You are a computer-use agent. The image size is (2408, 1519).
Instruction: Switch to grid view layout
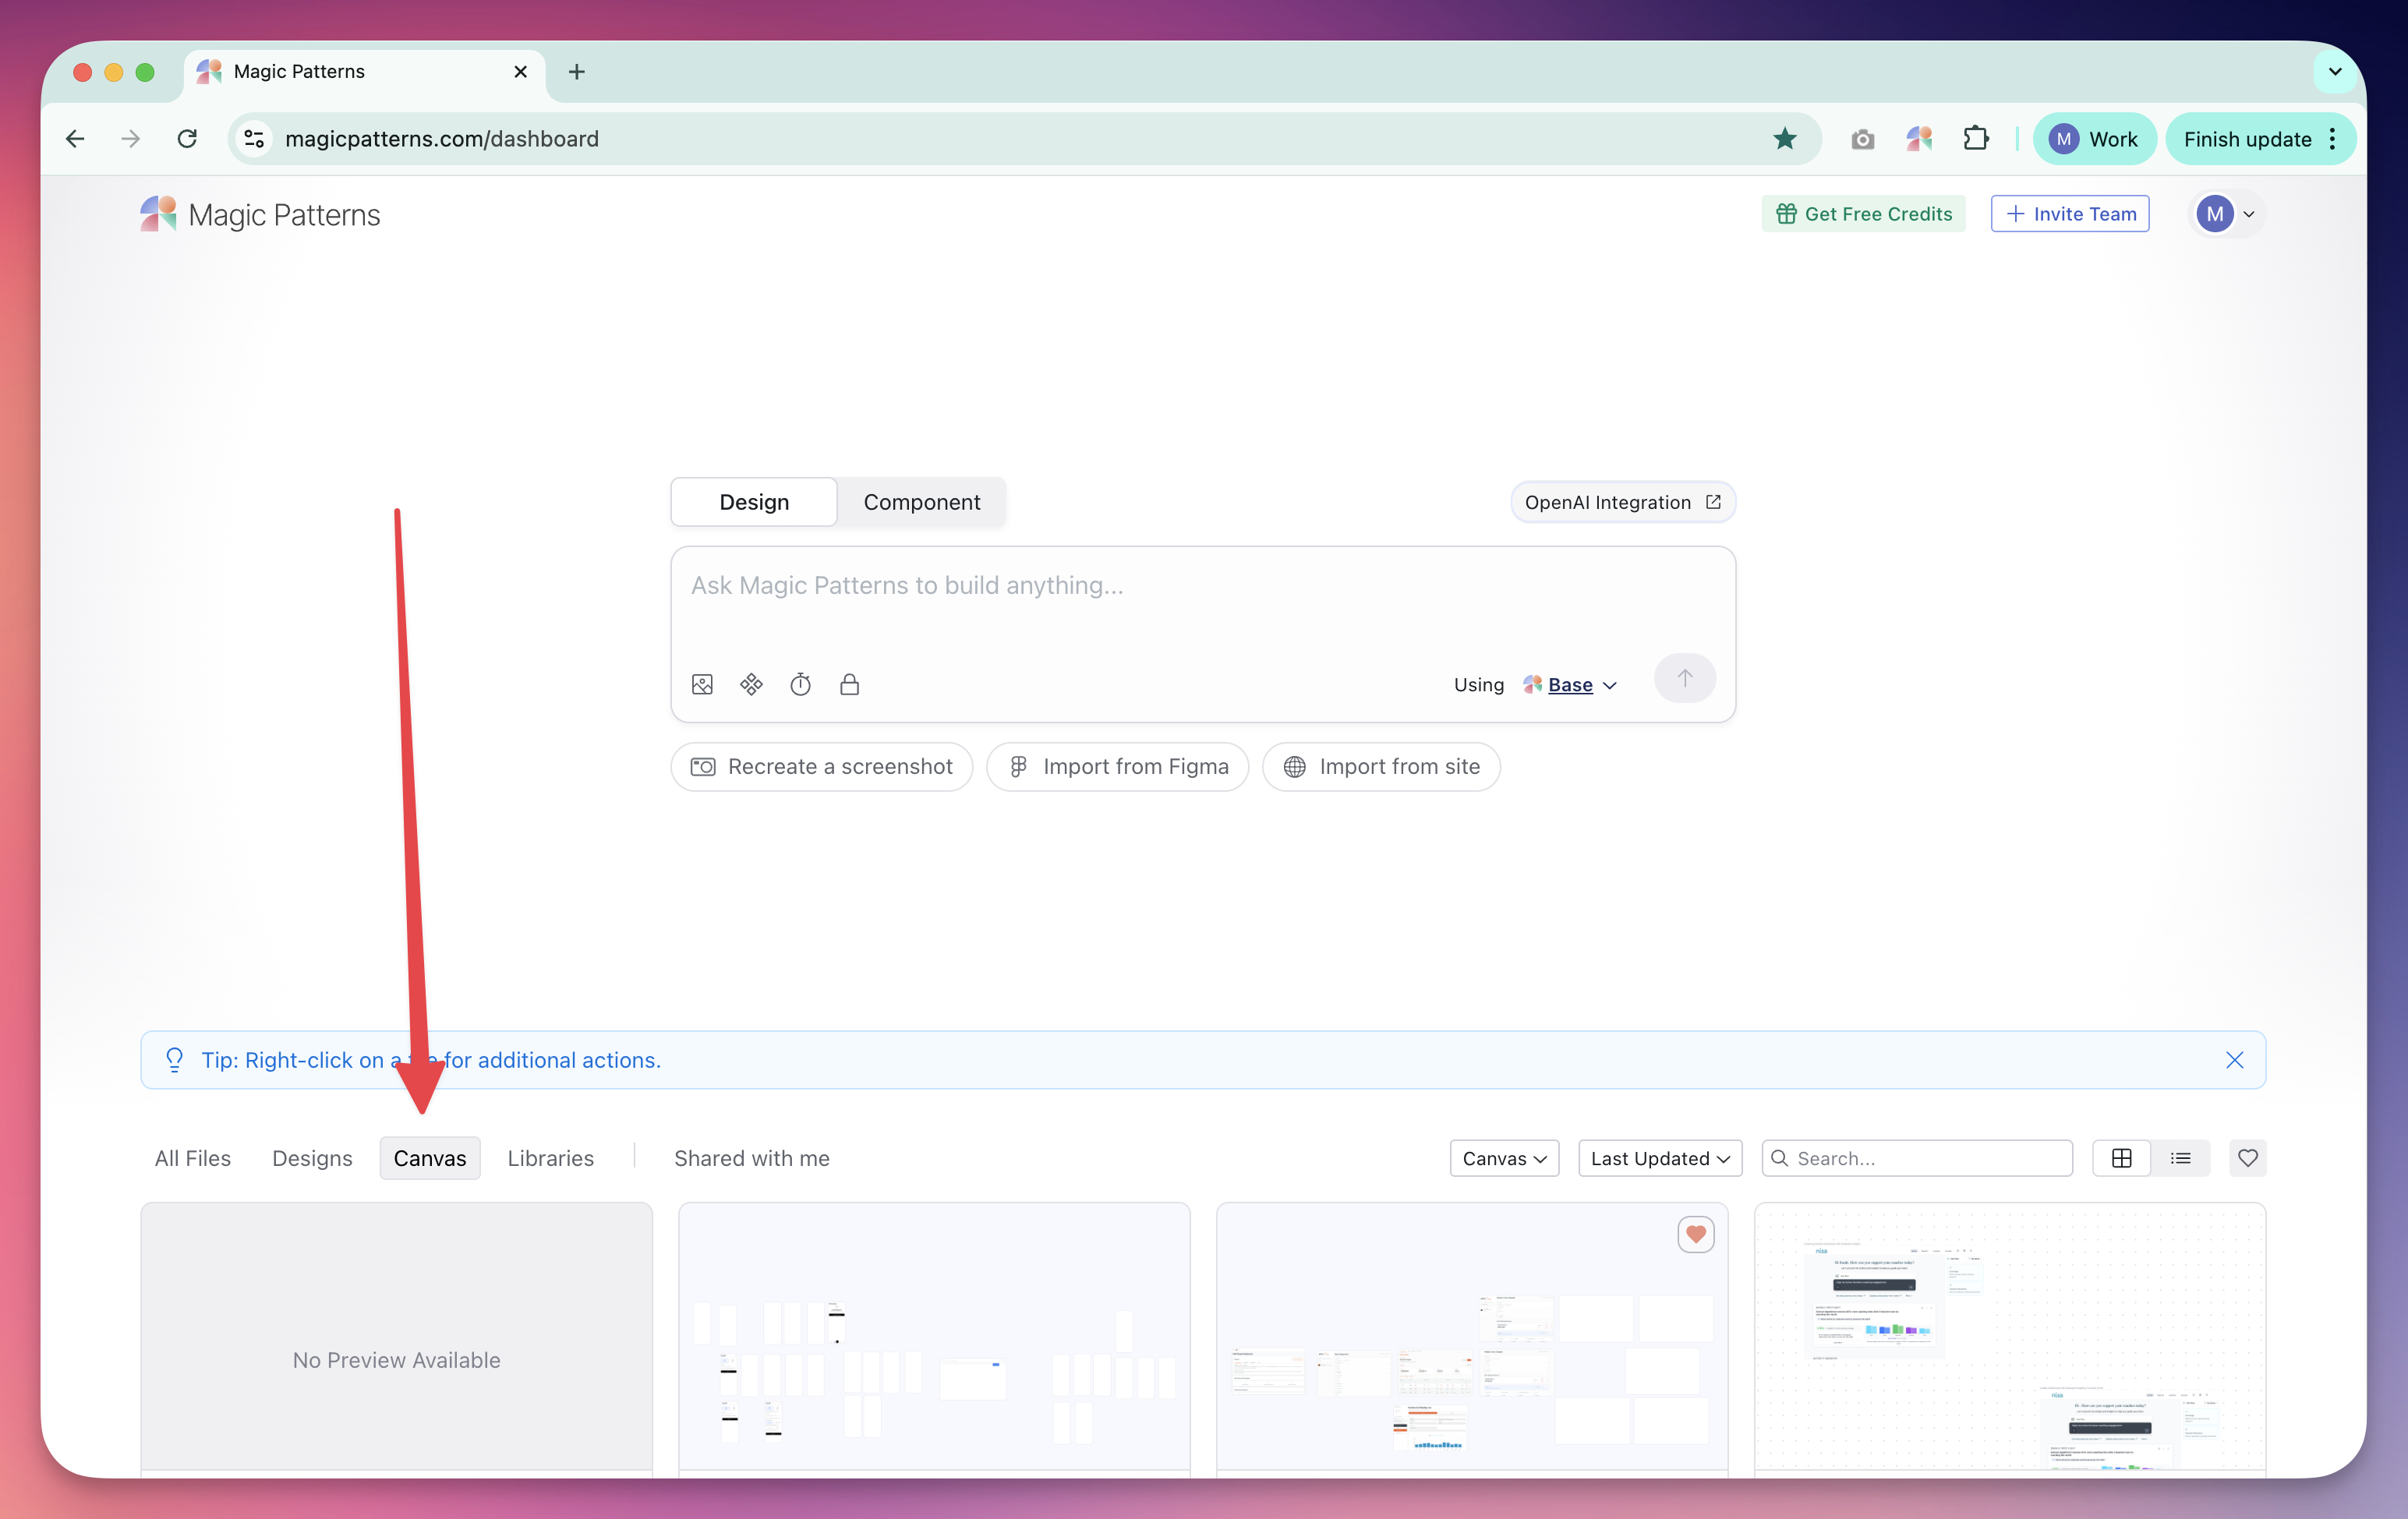pos(2121,1158)
